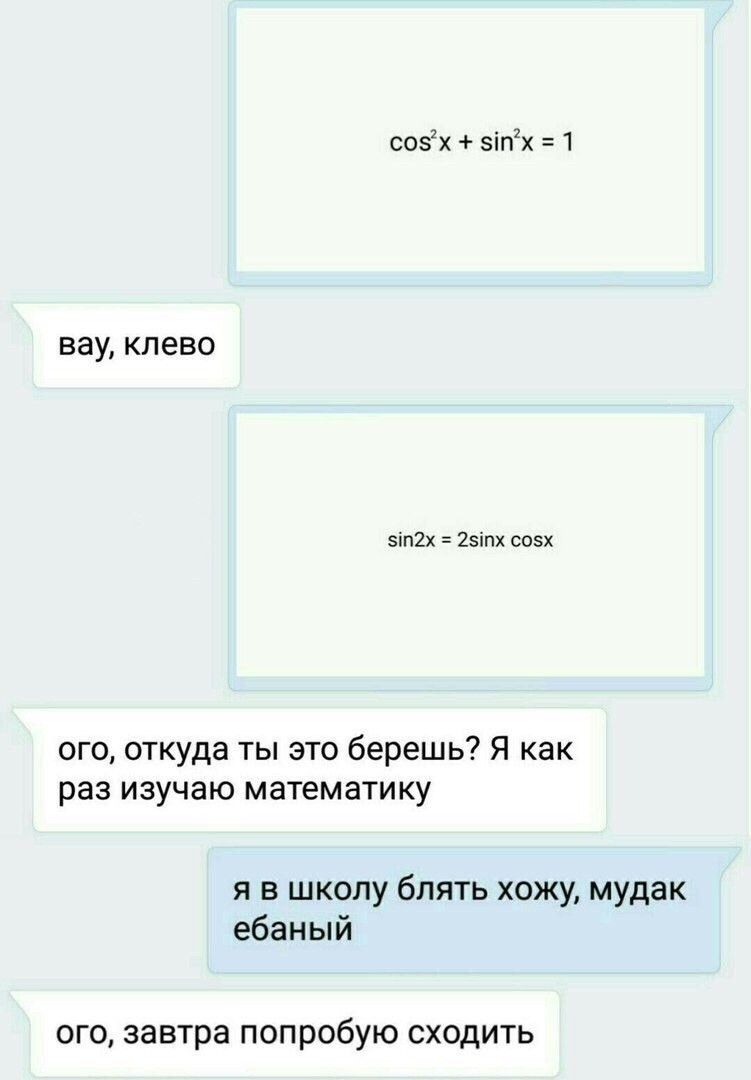Click the word 'попробую' in the last message

point(320,1033)
